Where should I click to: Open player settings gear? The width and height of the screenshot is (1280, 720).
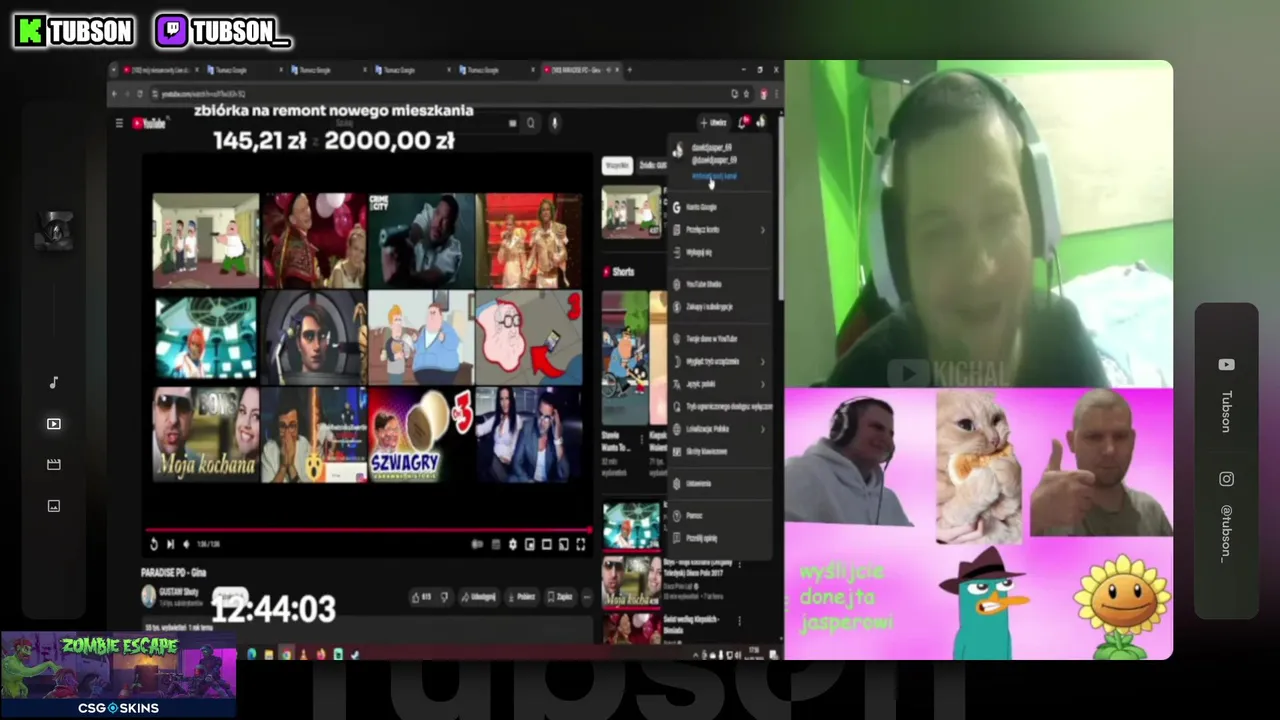point(513,544)
